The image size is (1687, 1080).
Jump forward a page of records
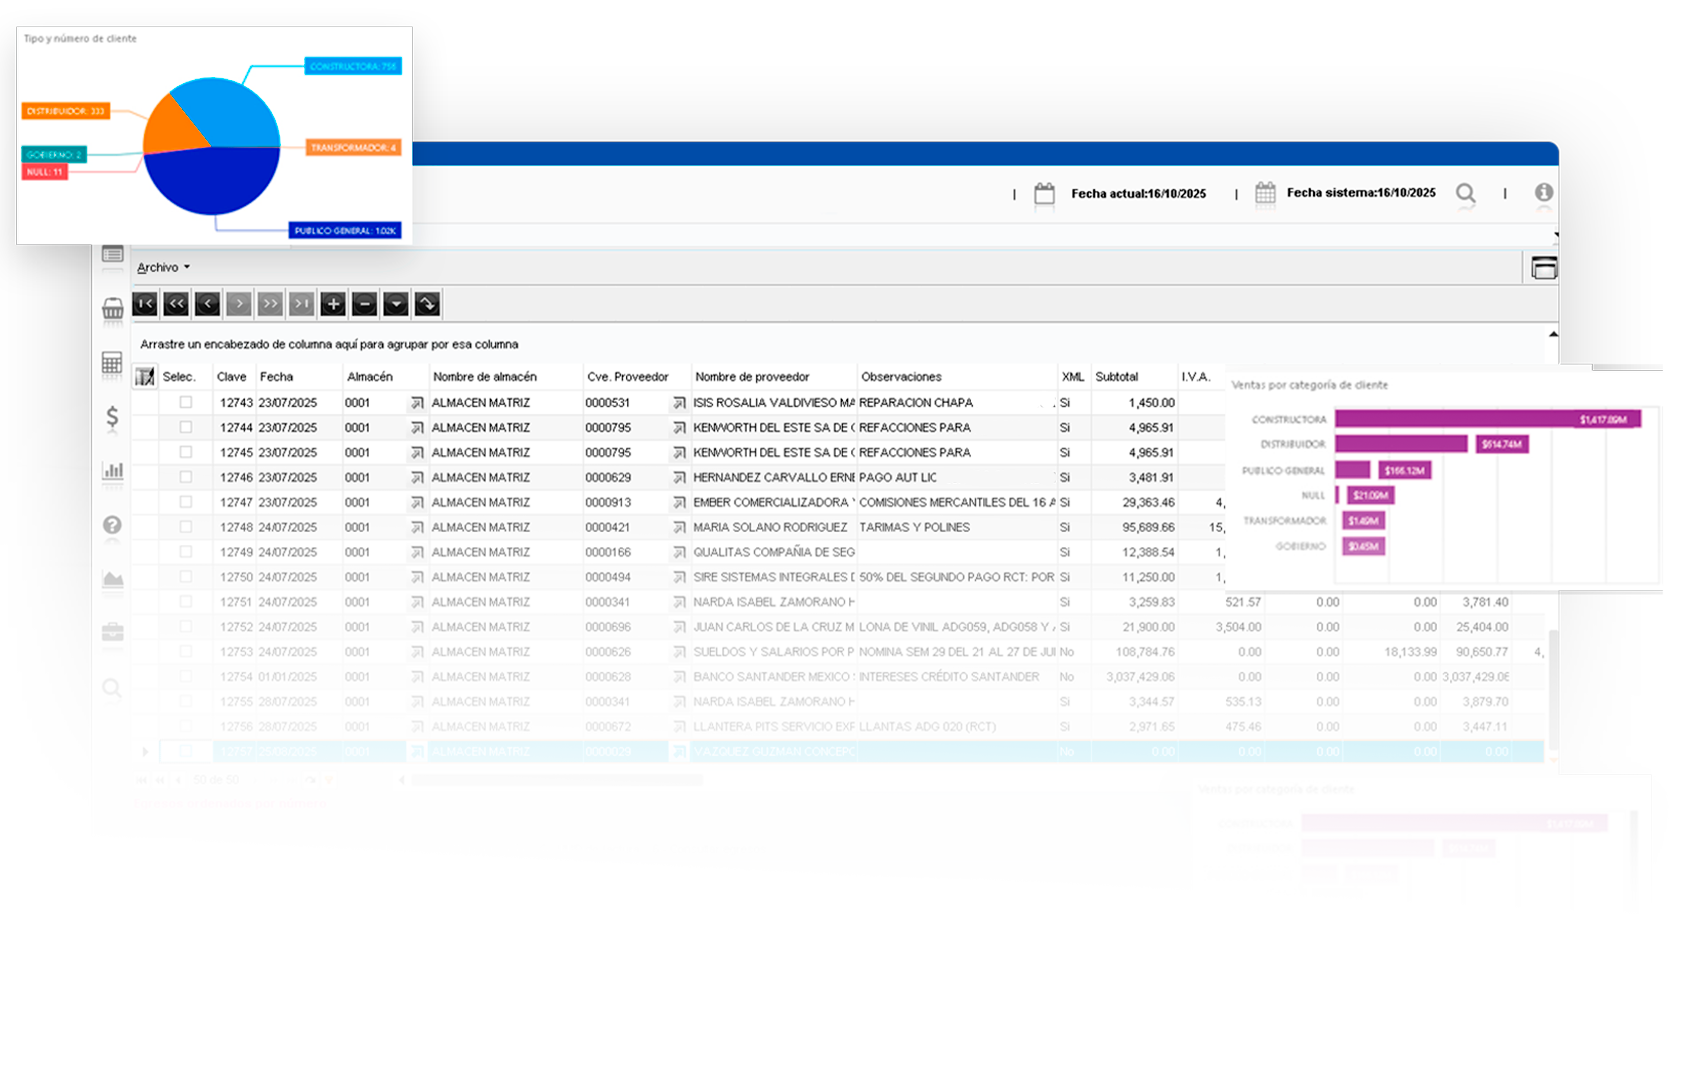click(270, 304)
